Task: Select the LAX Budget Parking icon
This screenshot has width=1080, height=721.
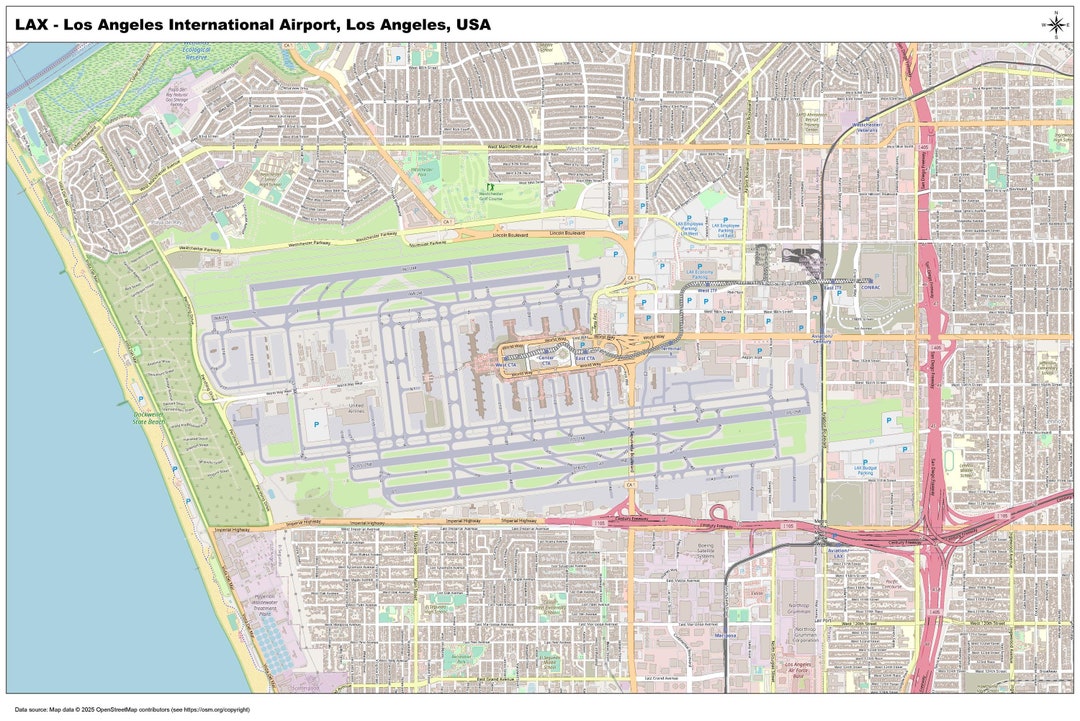Action: click(866, 462)
